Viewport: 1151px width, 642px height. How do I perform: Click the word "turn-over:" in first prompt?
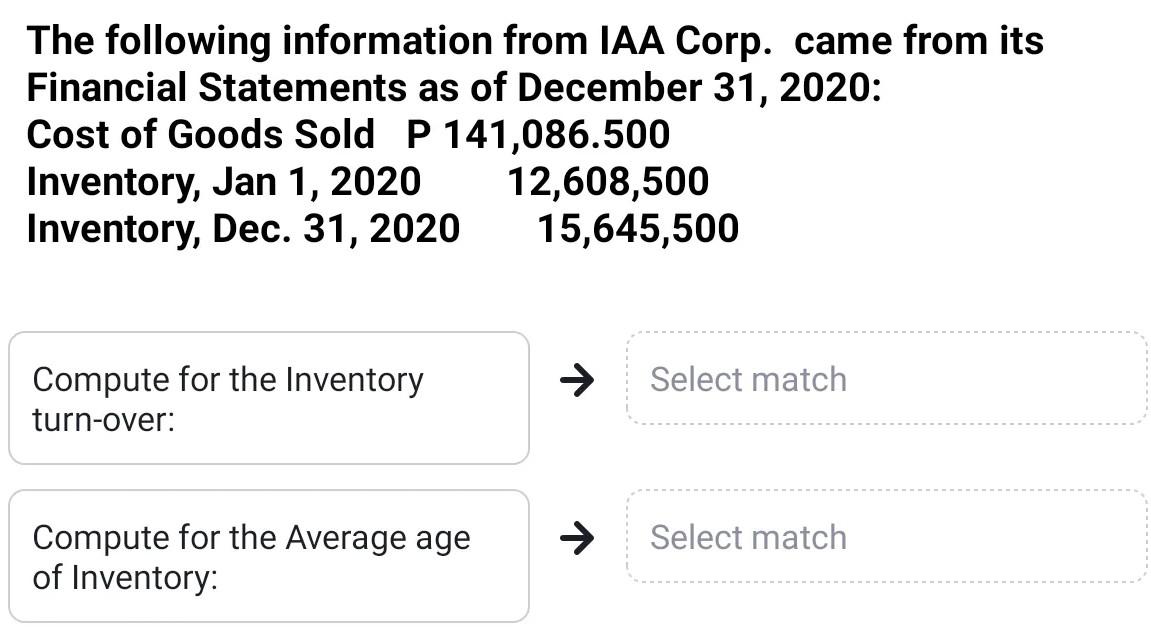click(104, 420)
